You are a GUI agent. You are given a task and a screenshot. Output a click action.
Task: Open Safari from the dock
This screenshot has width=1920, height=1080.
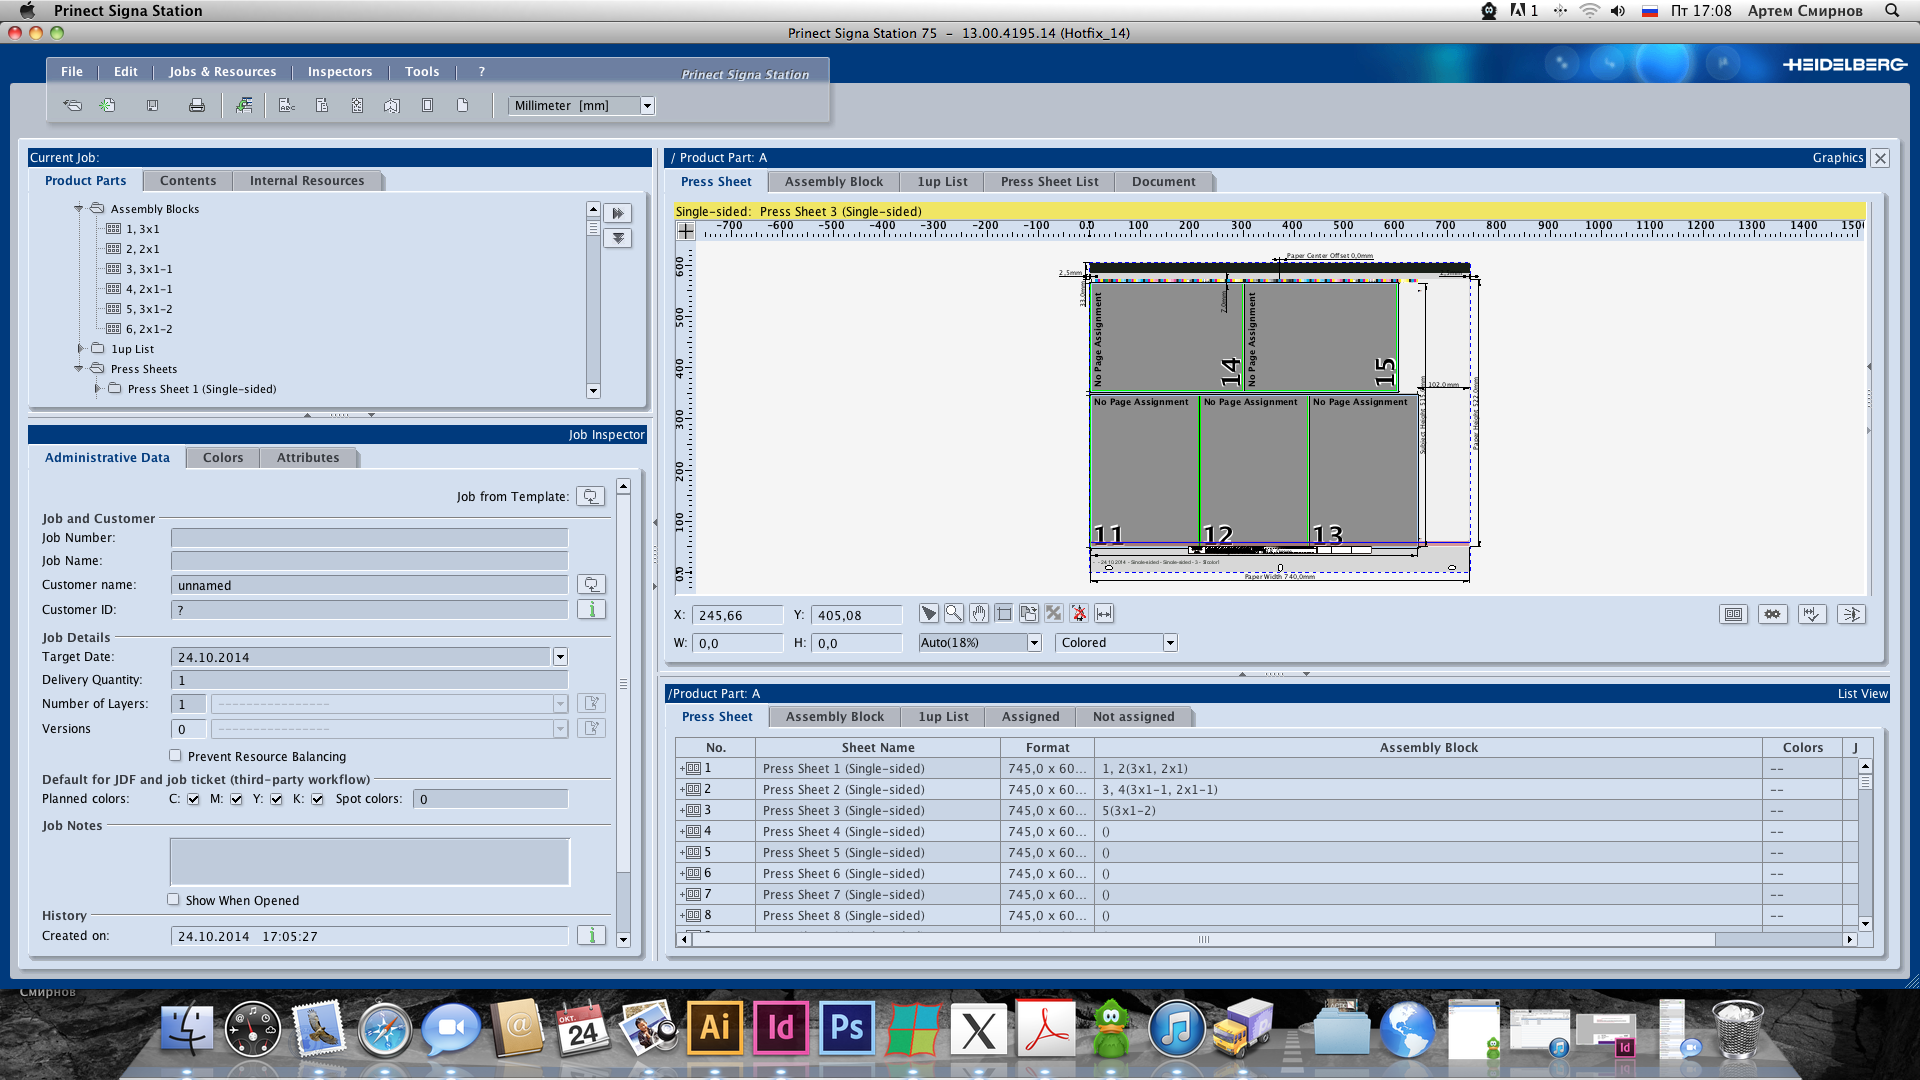click(x=385, y=1030)
